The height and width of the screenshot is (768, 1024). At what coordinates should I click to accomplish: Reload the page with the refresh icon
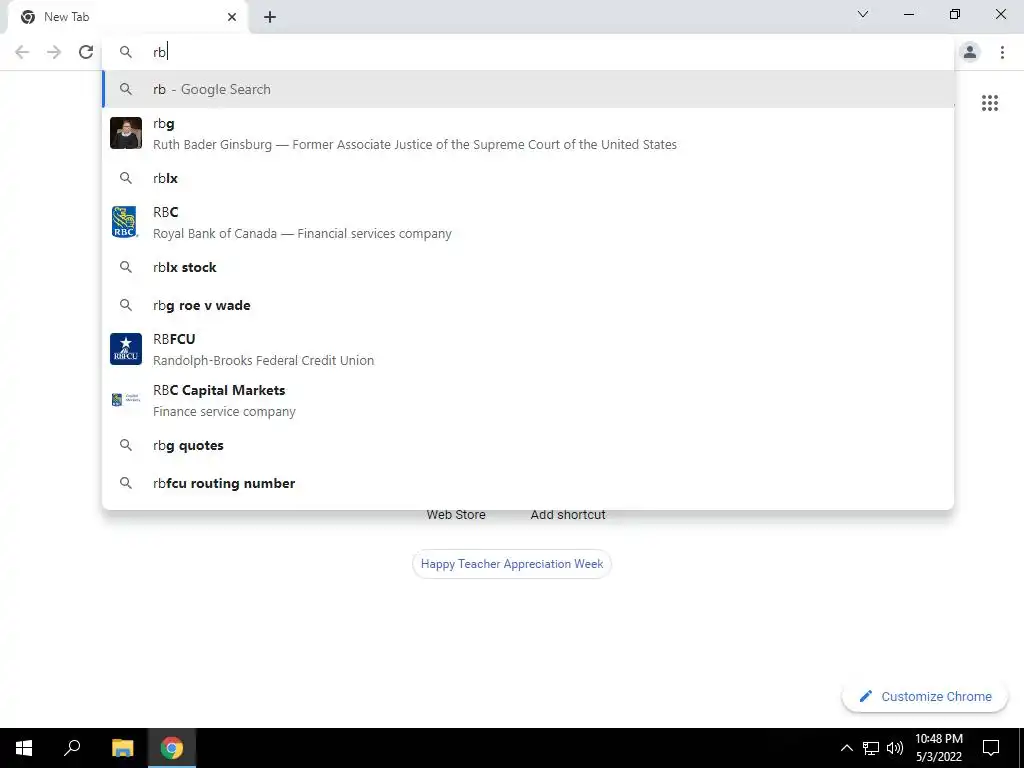[x=86, y=52]
